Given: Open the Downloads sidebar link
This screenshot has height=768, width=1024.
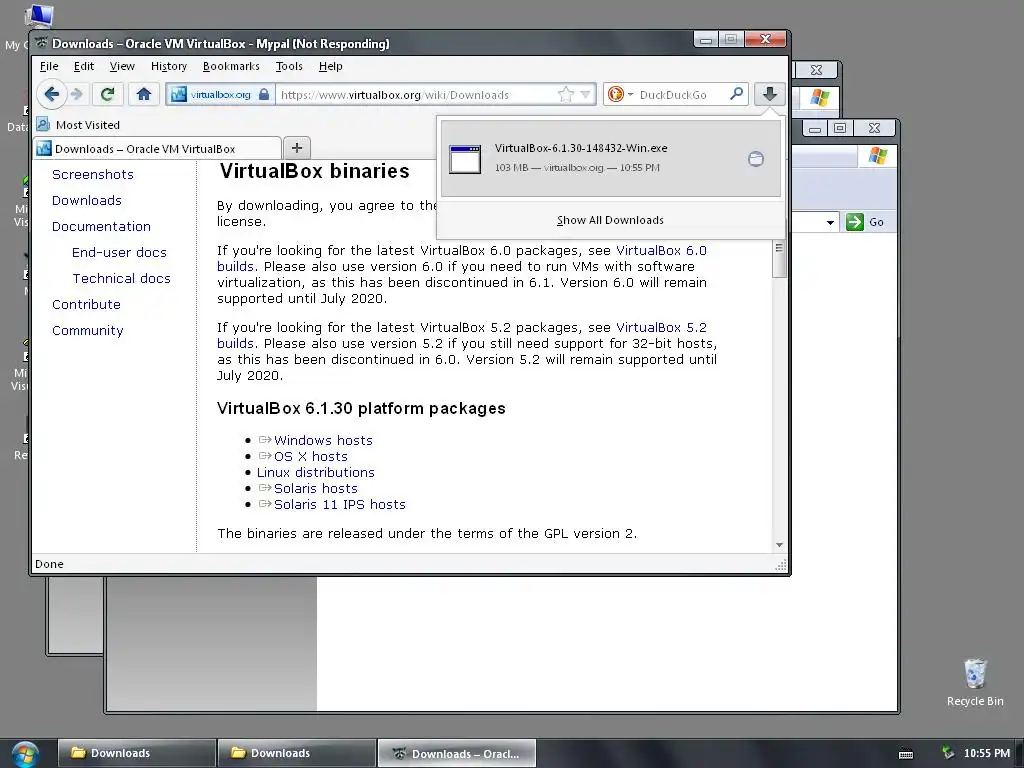Looking at the screenshot, I should [87, 200].
